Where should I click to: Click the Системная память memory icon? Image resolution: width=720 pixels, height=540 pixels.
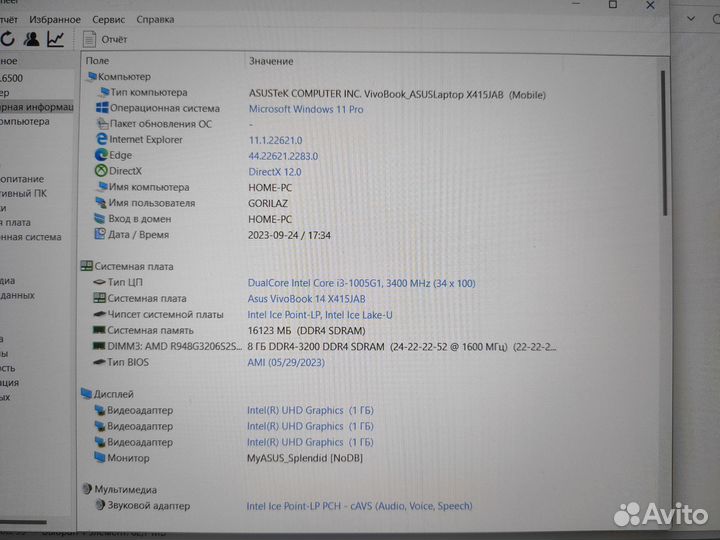click(99, 330)
